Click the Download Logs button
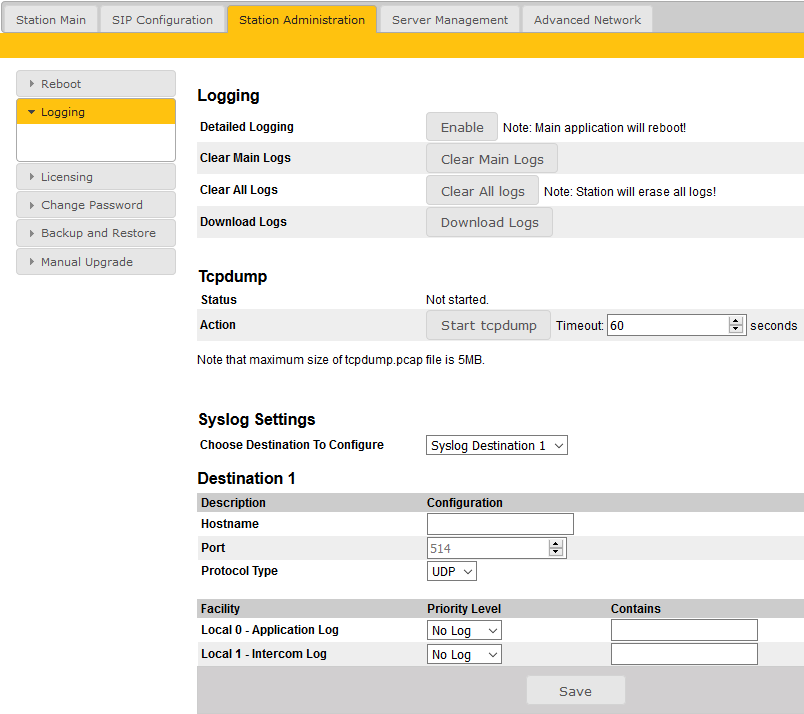804x714 pixels. [x=489, y=222]
